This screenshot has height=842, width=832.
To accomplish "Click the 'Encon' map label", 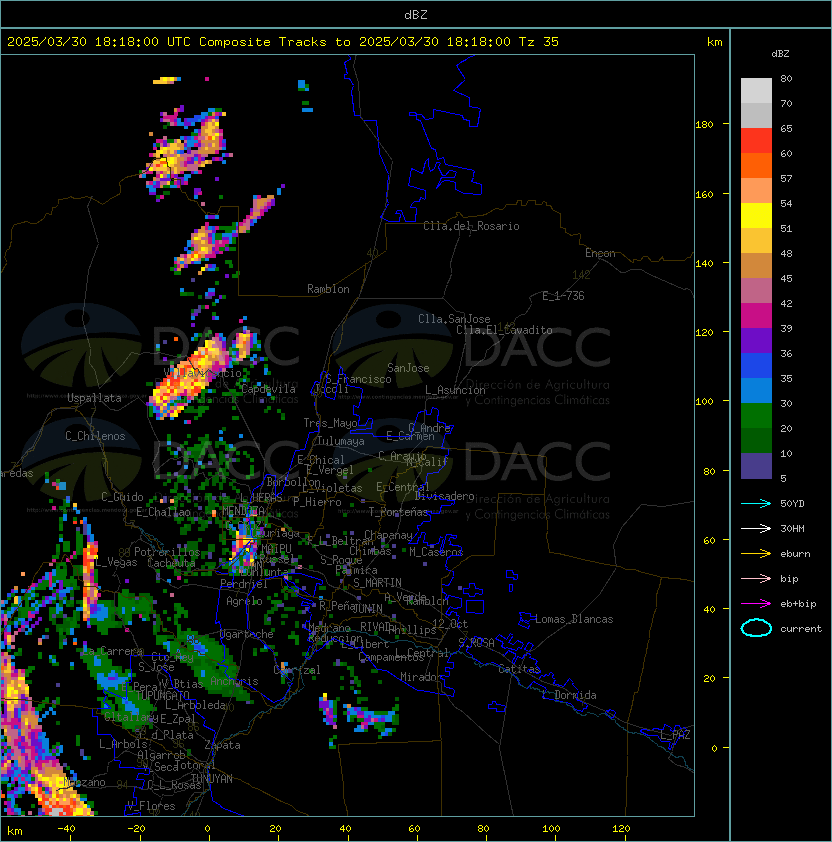I will point(600,253).
